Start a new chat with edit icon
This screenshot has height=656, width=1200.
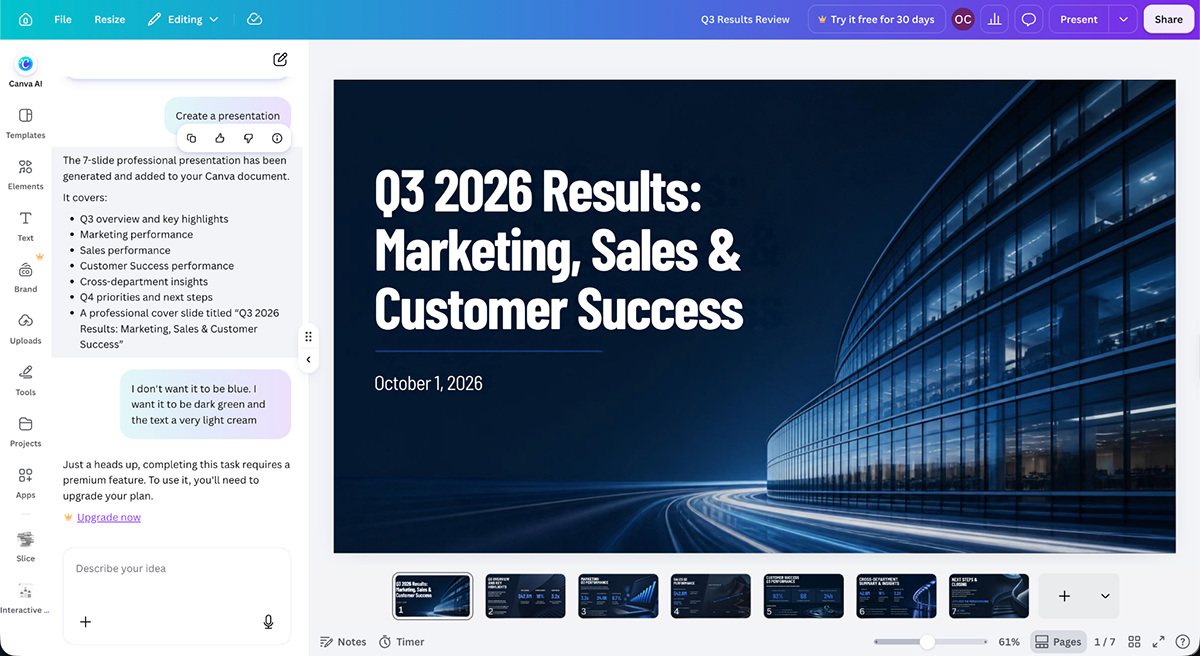click(280, 59)
